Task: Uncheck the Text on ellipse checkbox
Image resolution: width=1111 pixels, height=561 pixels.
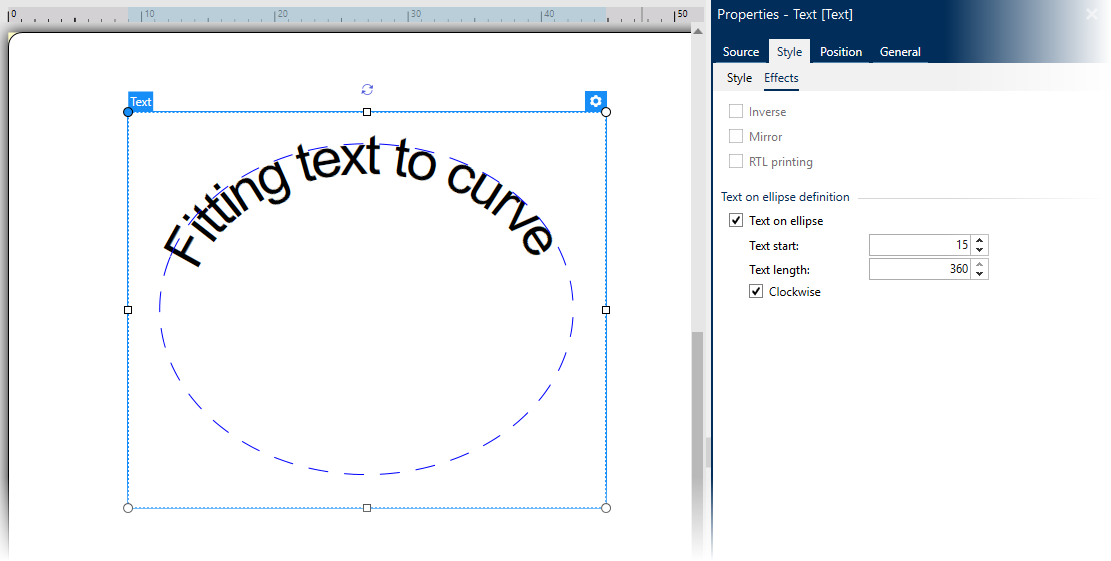Action: 736,221
